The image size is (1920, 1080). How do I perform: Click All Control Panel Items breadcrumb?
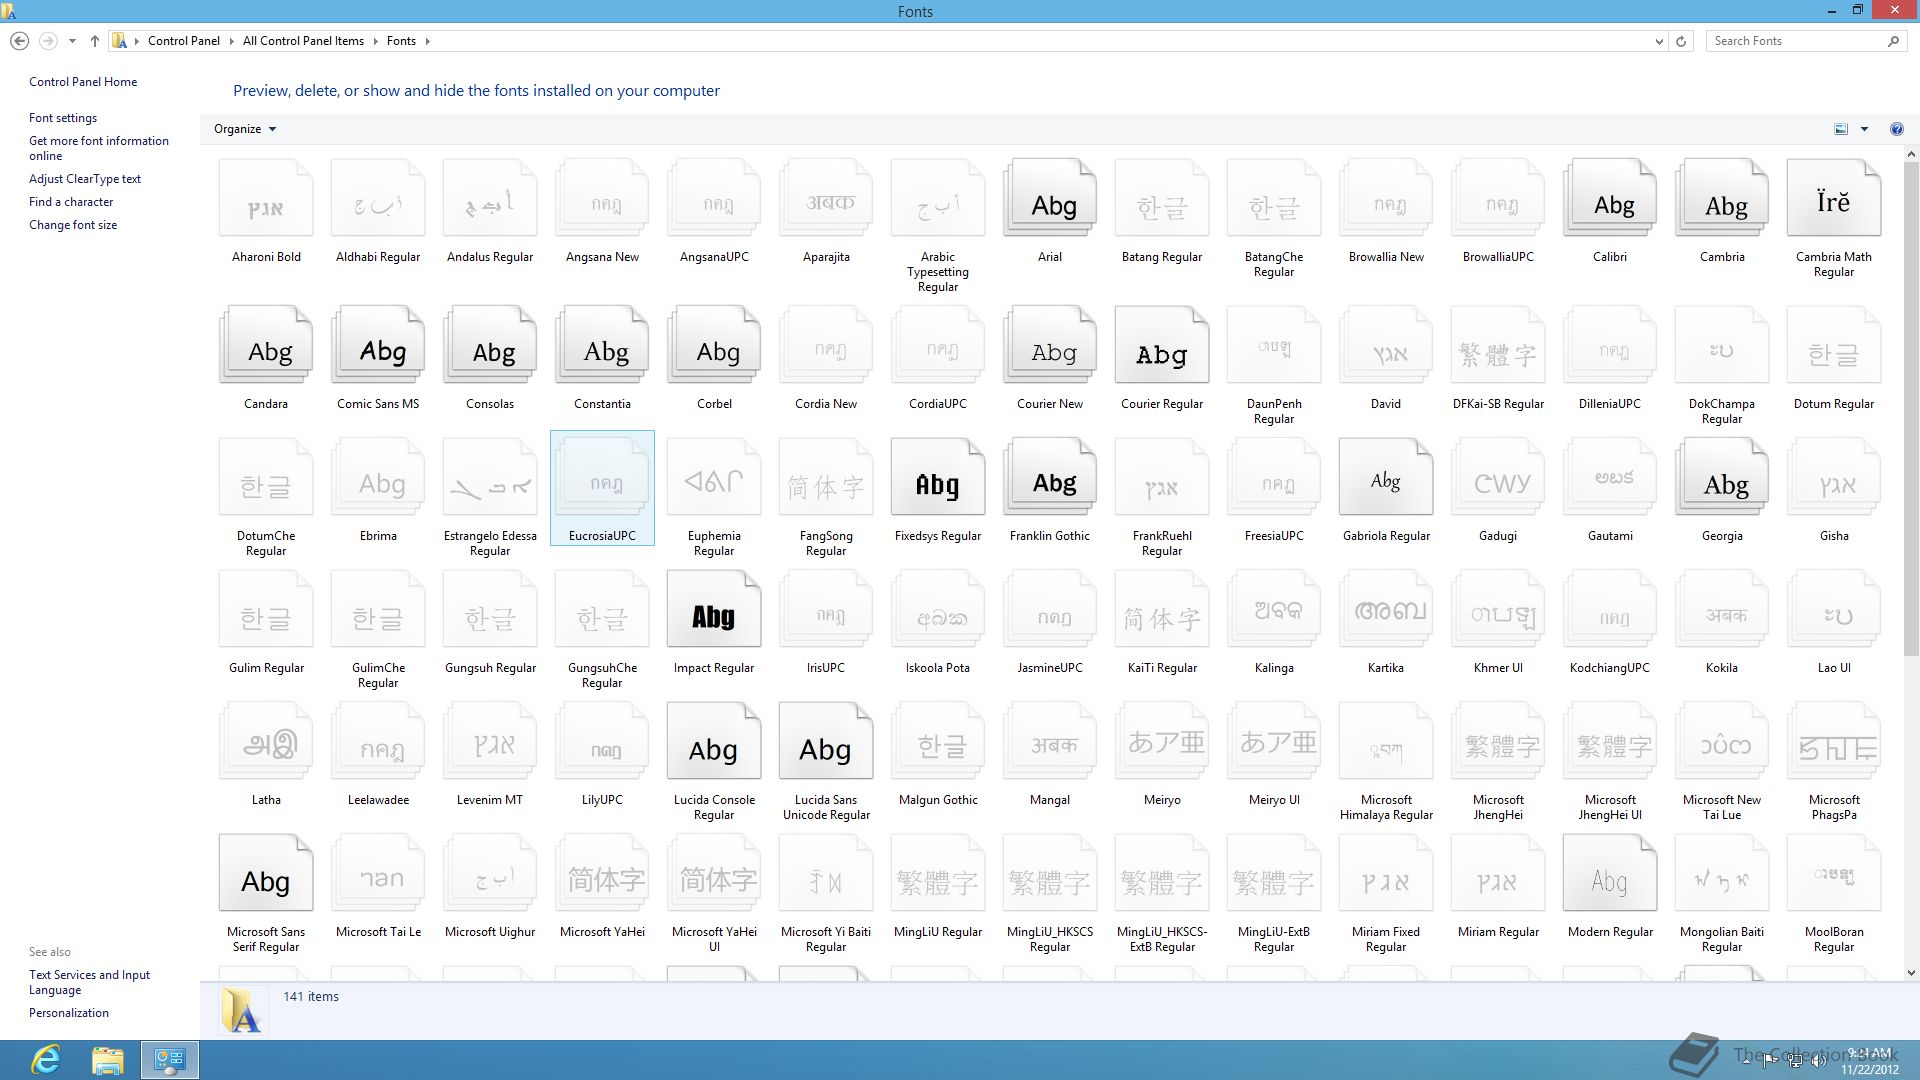click(303, 41)
